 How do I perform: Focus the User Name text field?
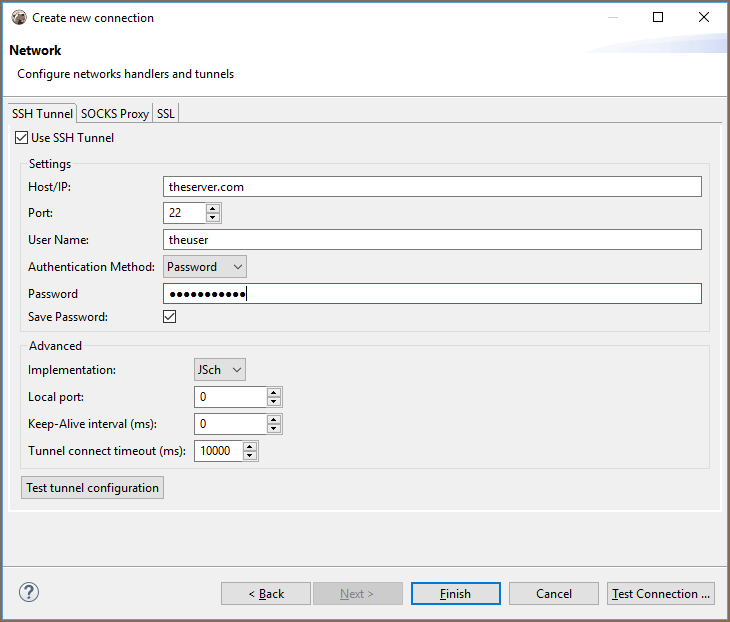tap(431, 240)
